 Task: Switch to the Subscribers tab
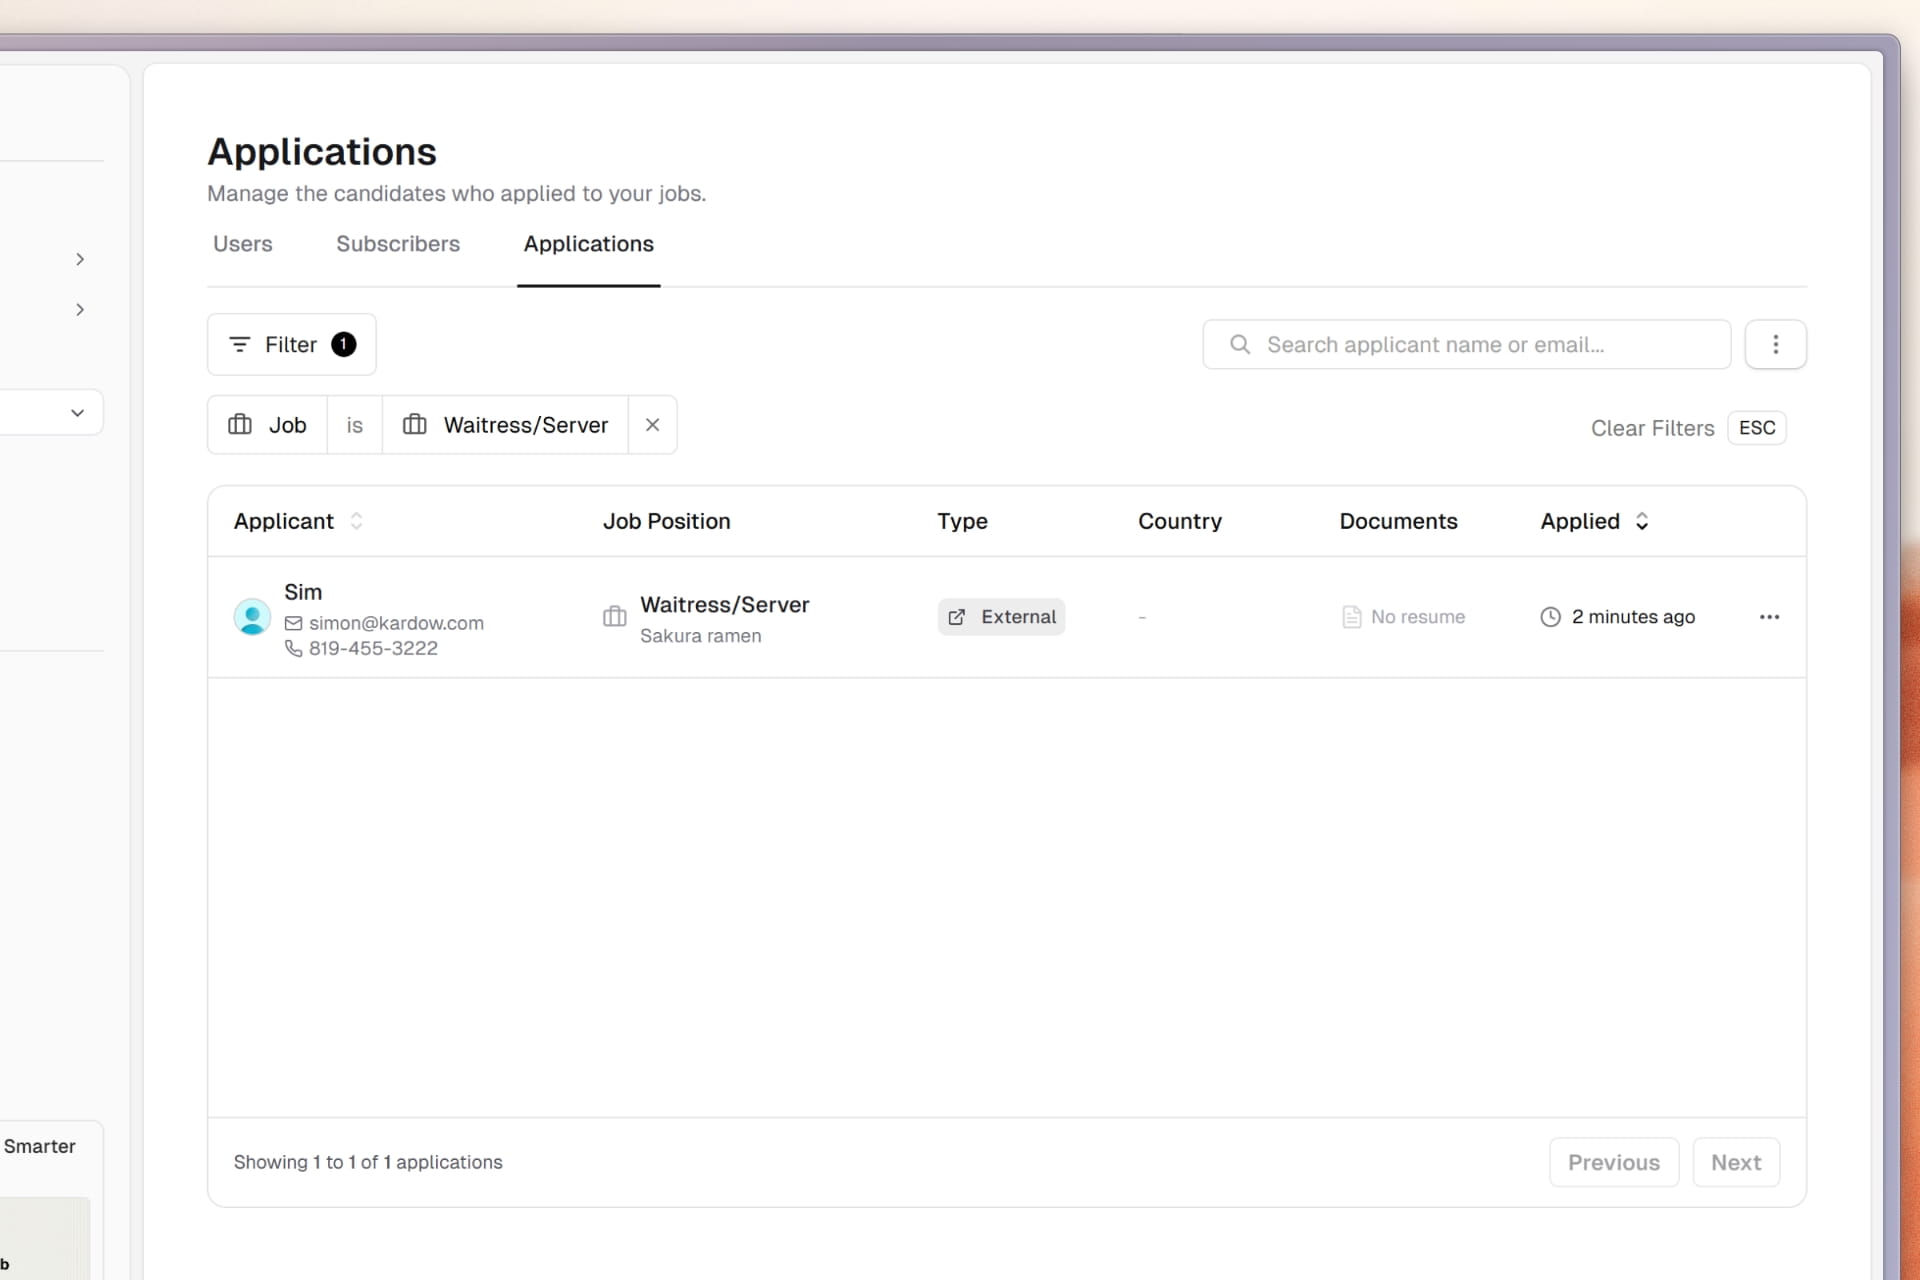(398, 244)
